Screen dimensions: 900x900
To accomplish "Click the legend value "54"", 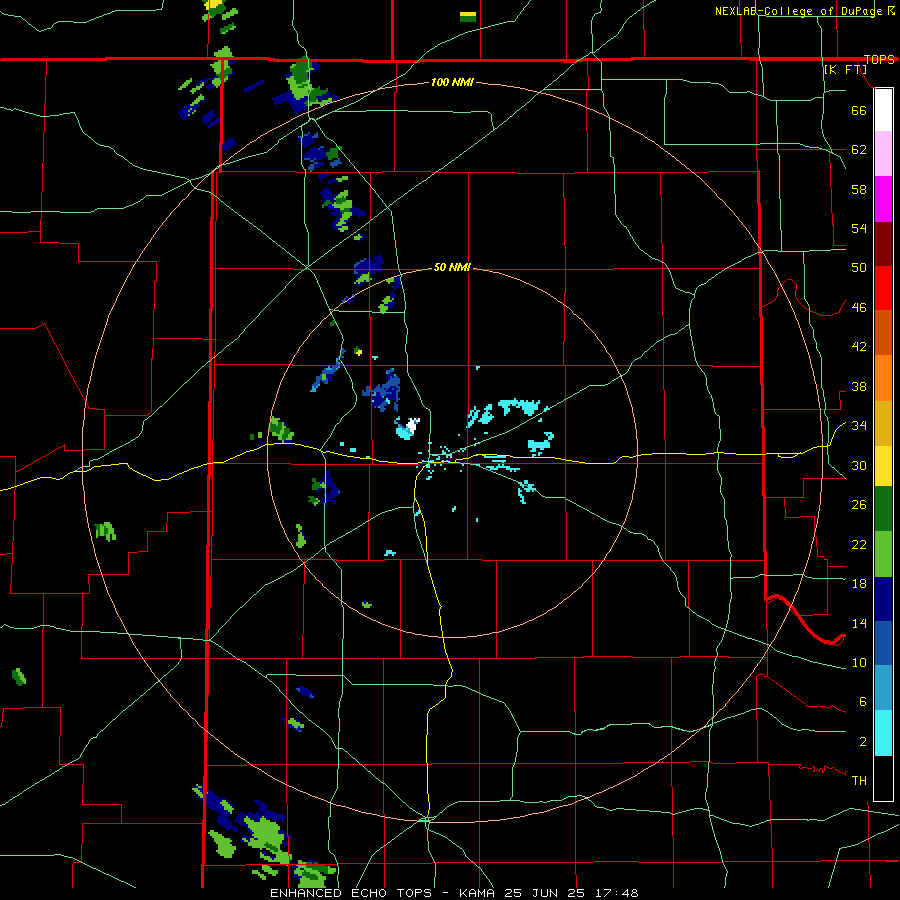I will click(x=859, y=228).
